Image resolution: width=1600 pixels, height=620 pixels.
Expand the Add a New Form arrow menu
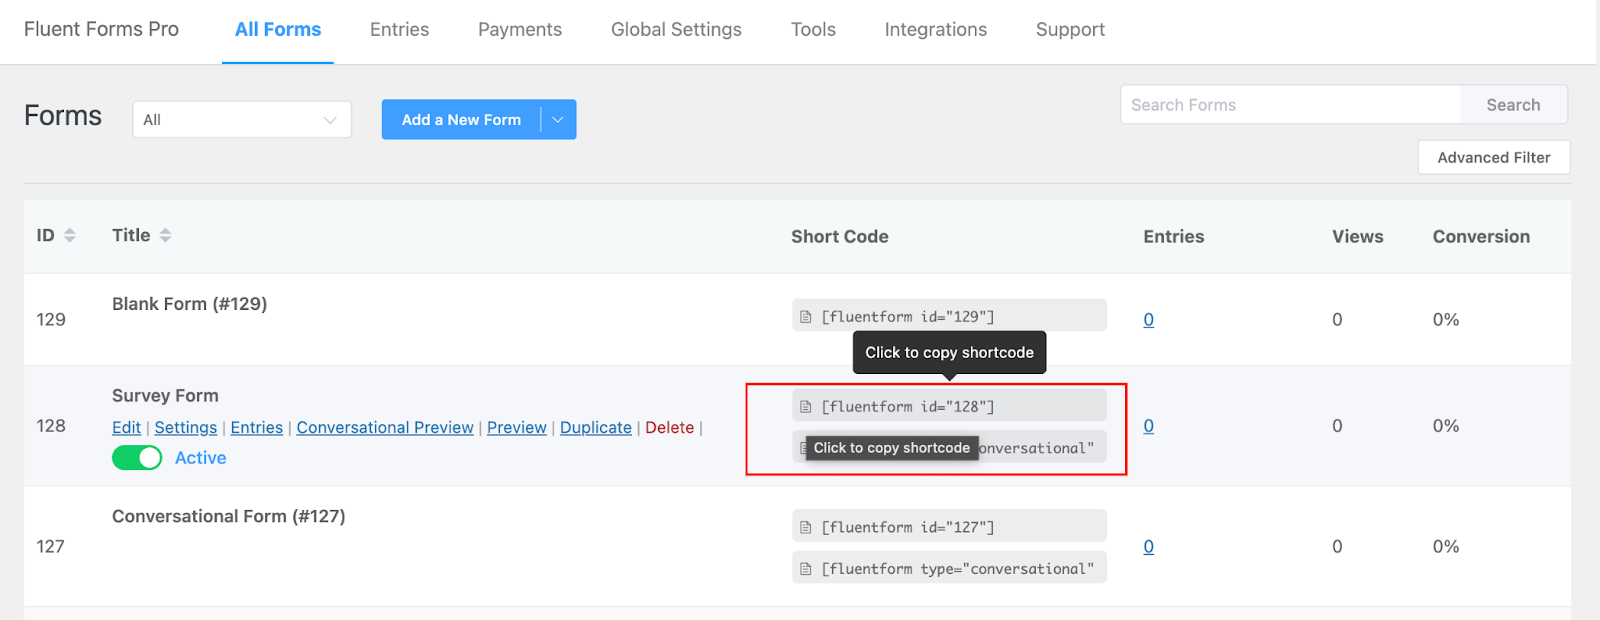[x=558, y=120]
